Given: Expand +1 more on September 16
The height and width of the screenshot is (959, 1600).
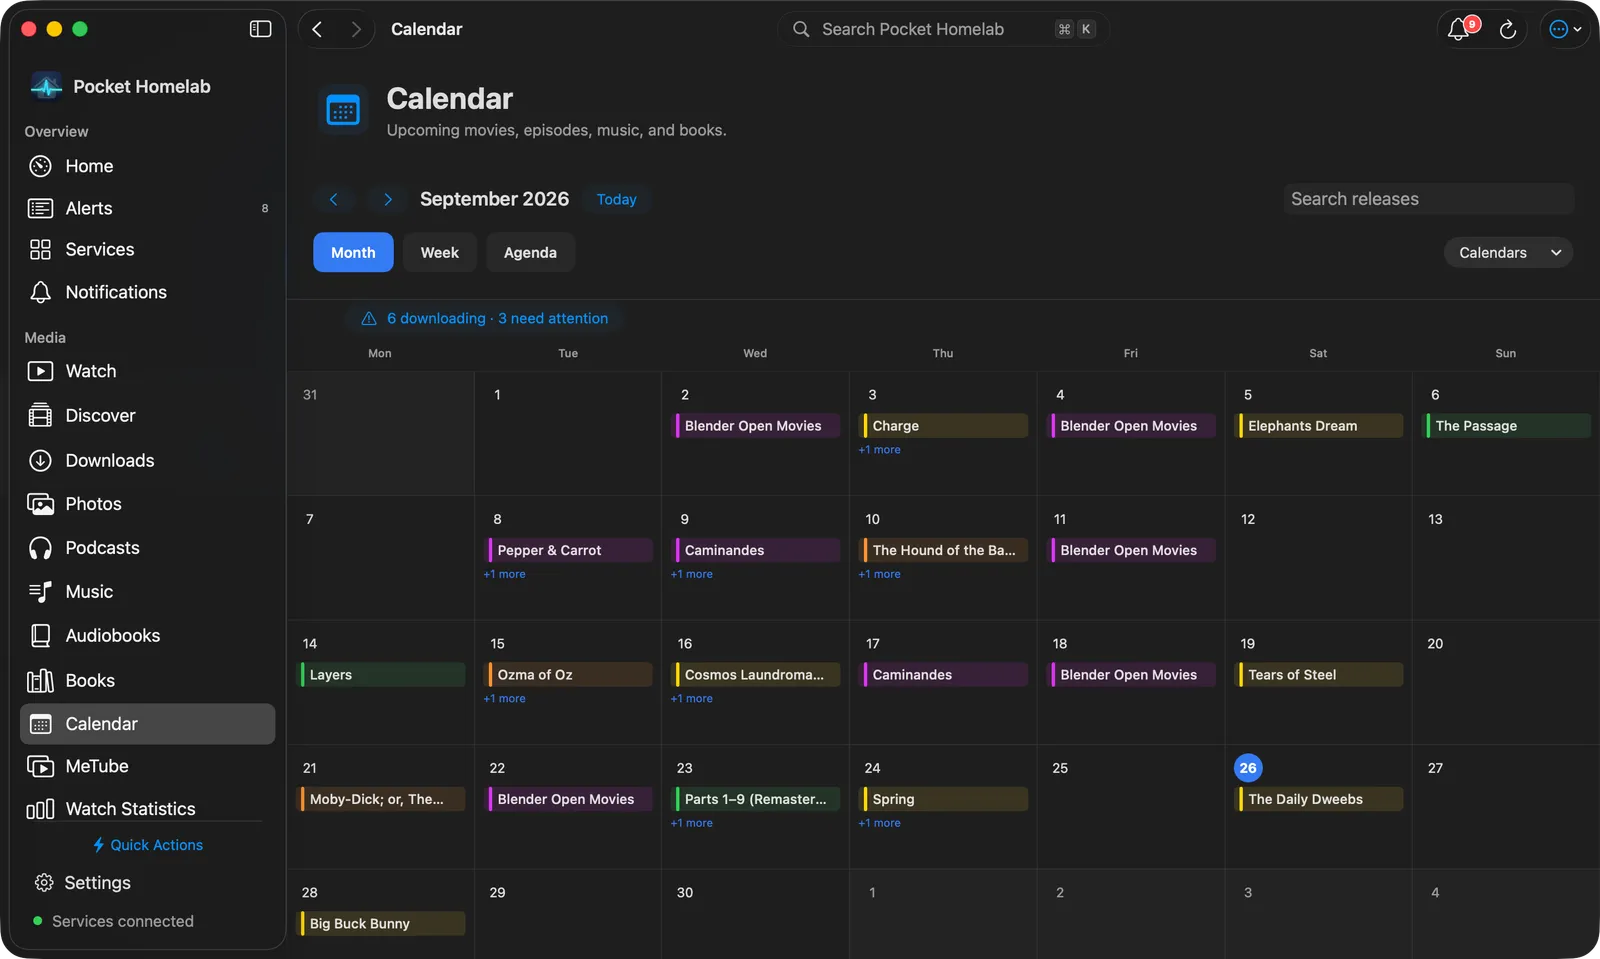Looking at the screenshot, I should [x=692, y=699].
